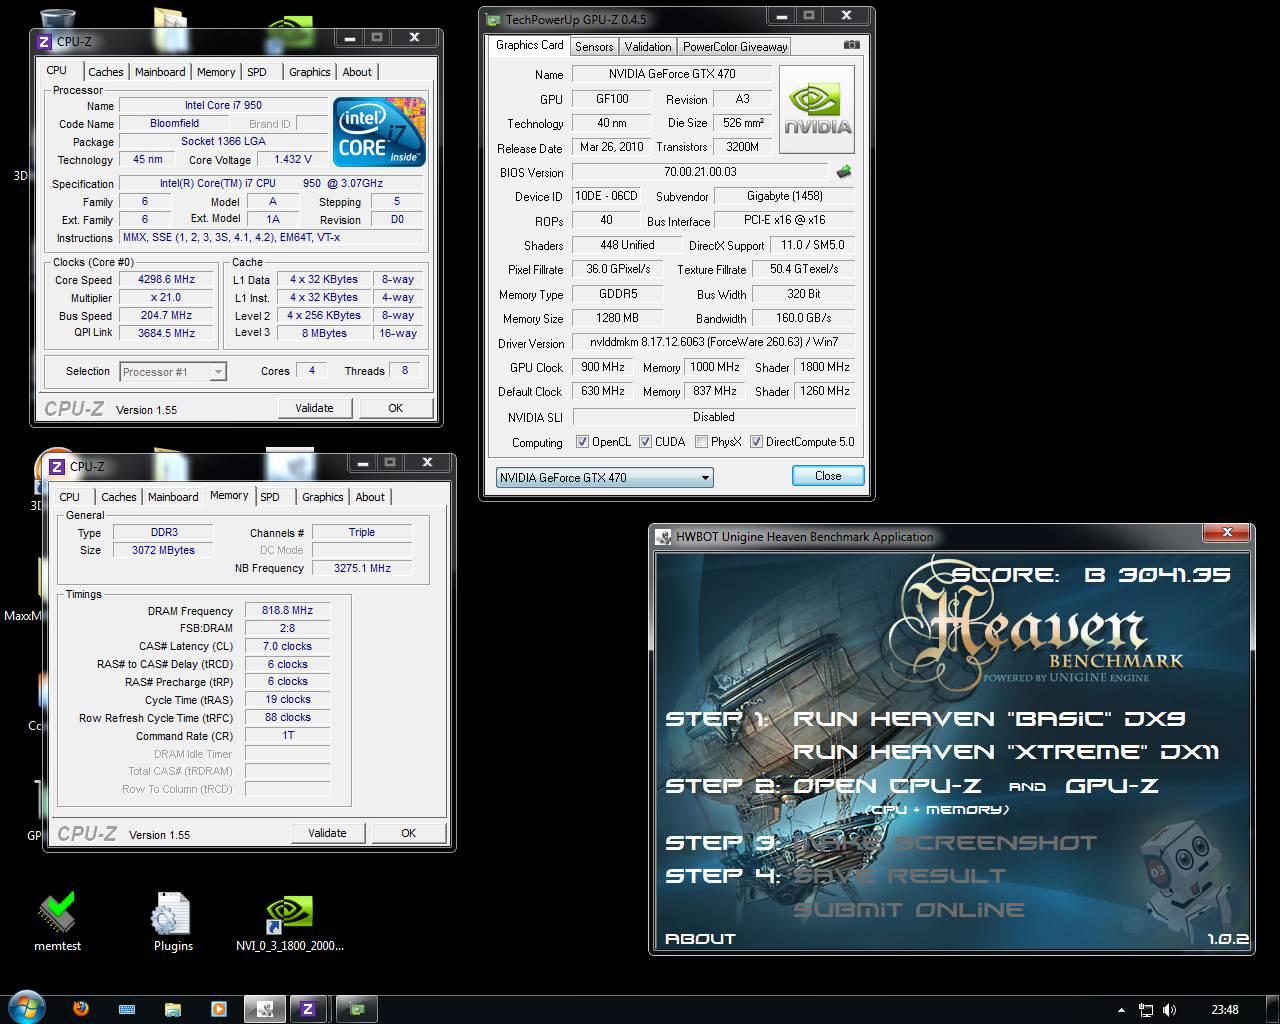Click OPEN CPU-Z in Heaven app
Screen dimensions: 1280x1024
pyautogui.click(x=887, y=786)
